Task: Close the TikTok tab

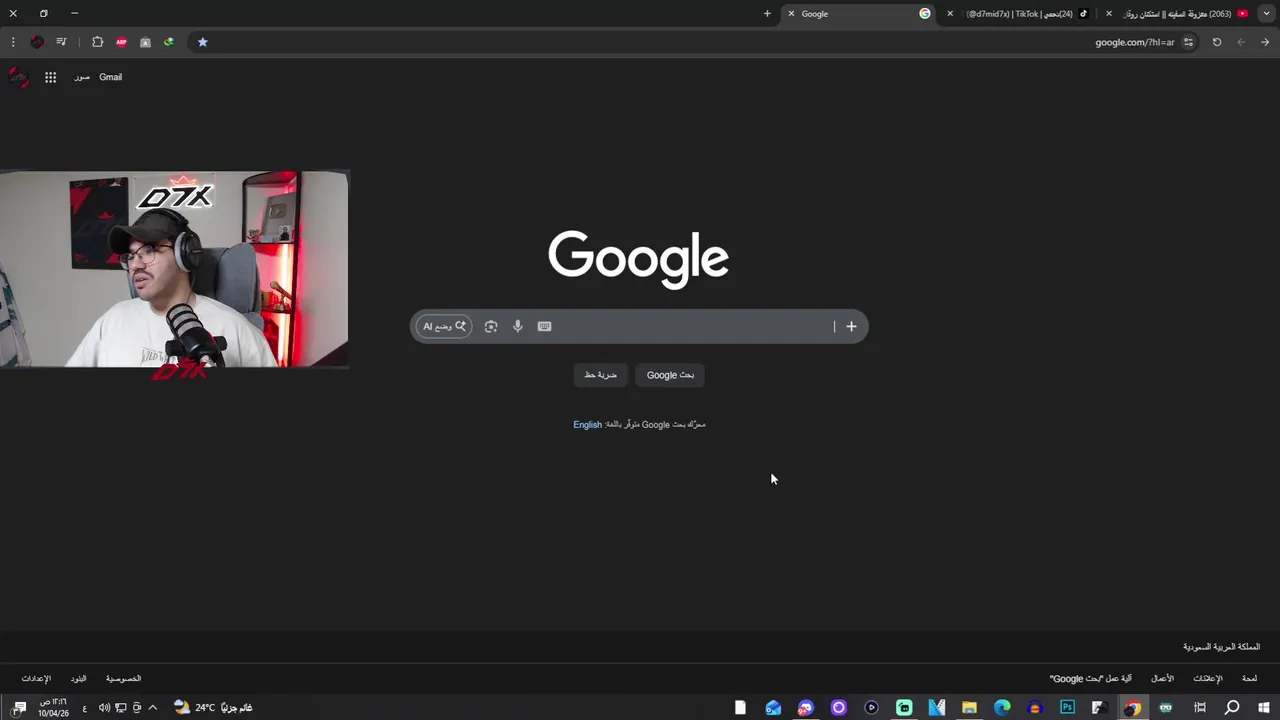Action: pos(950,14)
